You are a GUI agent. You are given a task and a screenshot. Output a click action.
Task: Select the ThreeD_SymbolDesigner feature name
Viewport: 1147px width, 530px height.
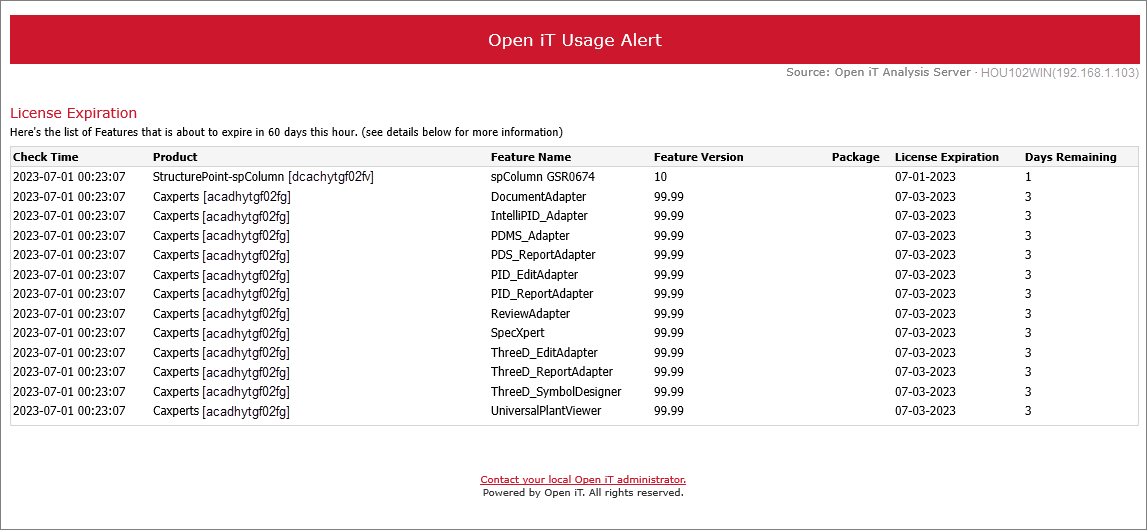tap(556, 391)
